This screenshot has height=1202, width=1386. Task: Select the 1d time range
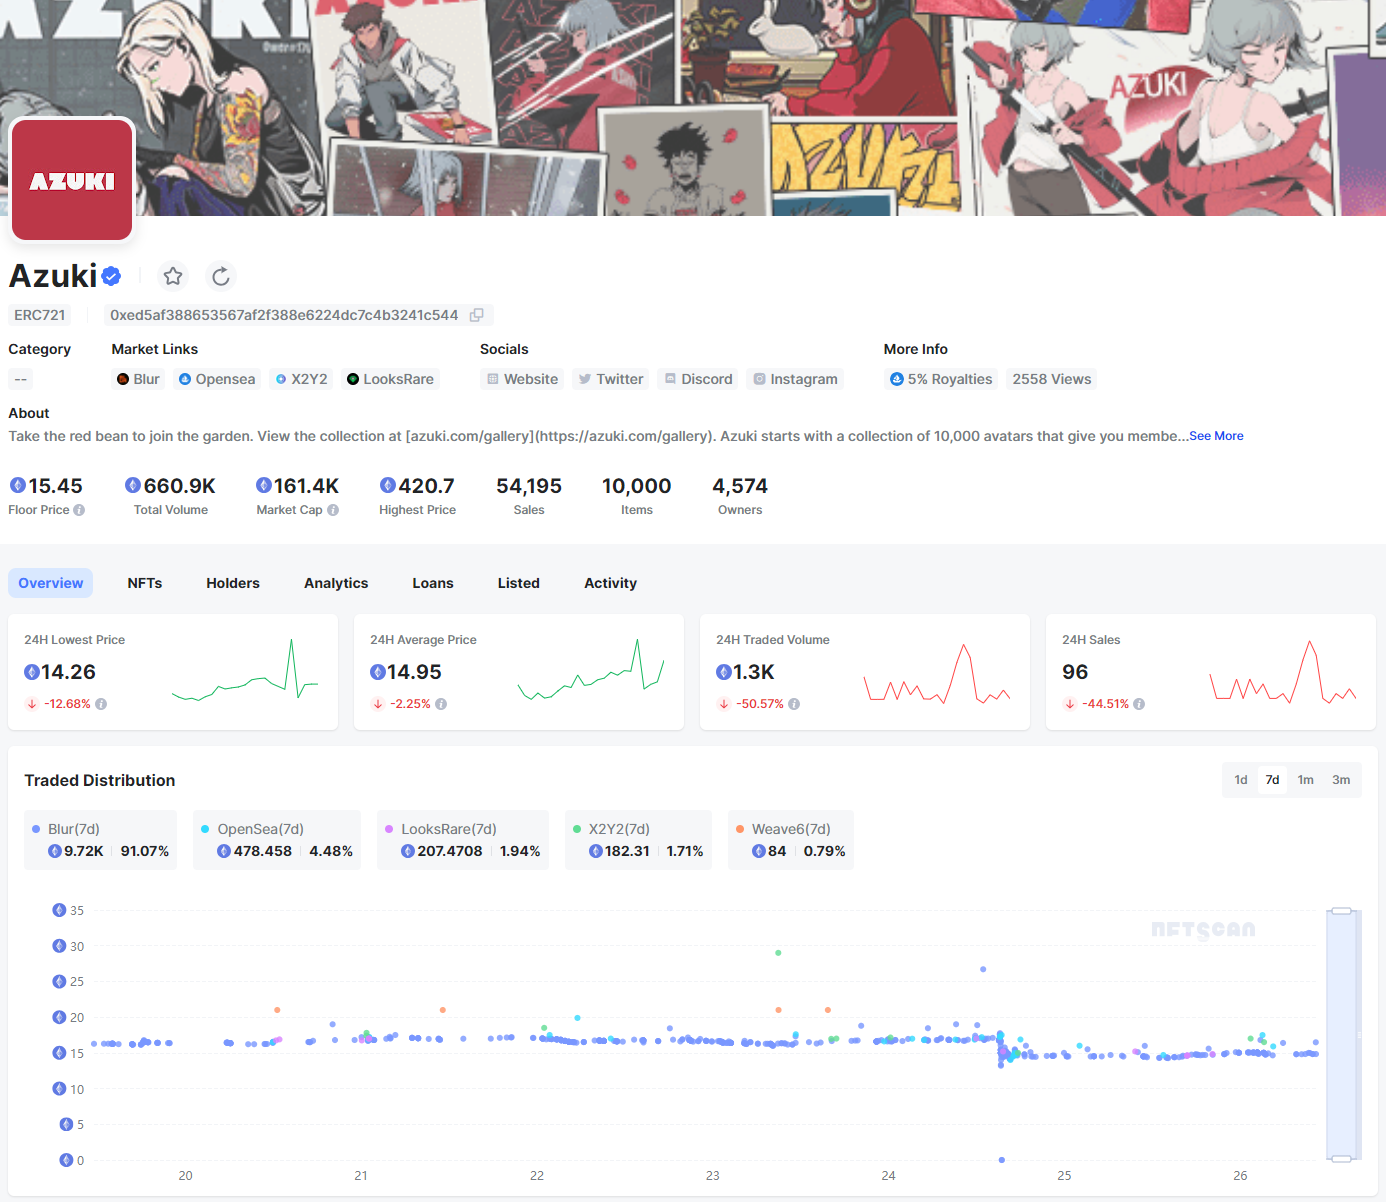1240,780
